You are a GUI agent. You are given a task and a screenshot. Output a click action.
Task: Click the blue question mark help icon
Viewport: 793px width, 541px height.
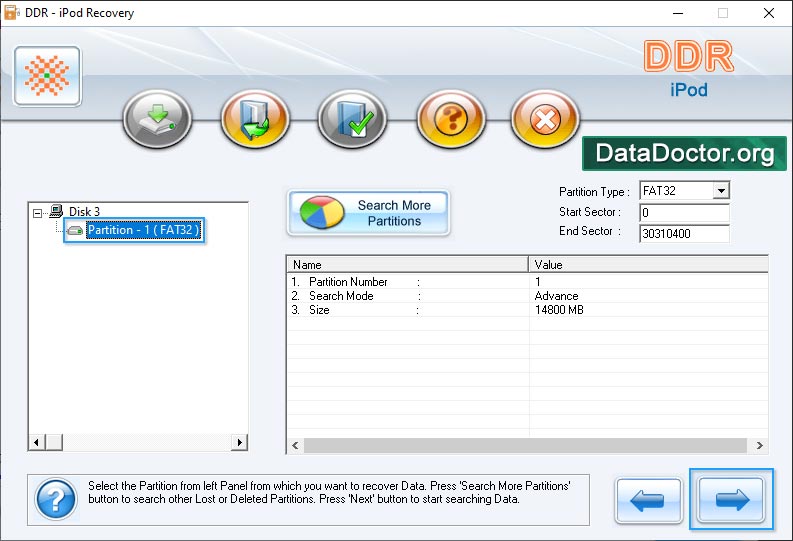pos(56,500)
